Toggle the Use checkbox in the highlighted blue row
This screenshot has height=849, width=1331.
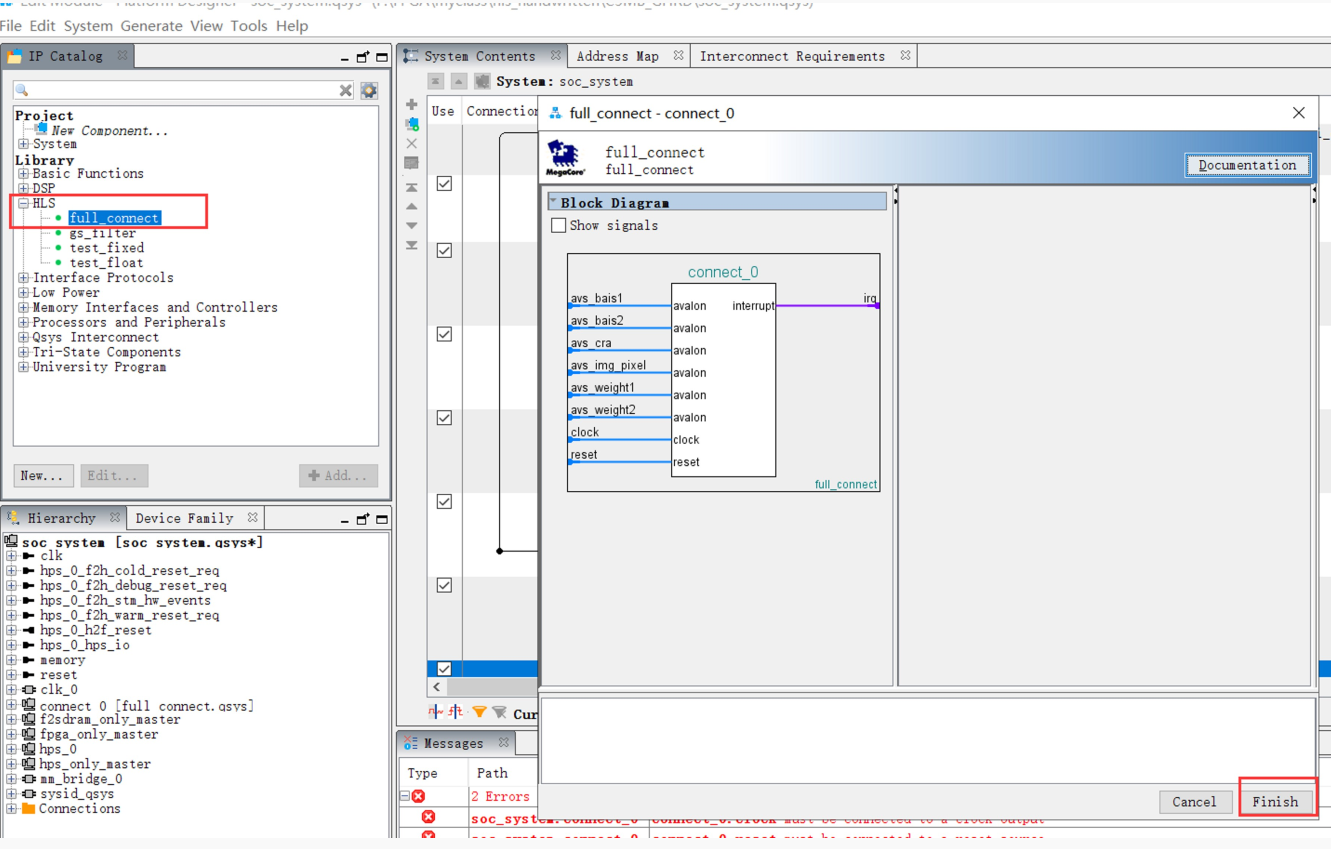[x=444, y=668]
